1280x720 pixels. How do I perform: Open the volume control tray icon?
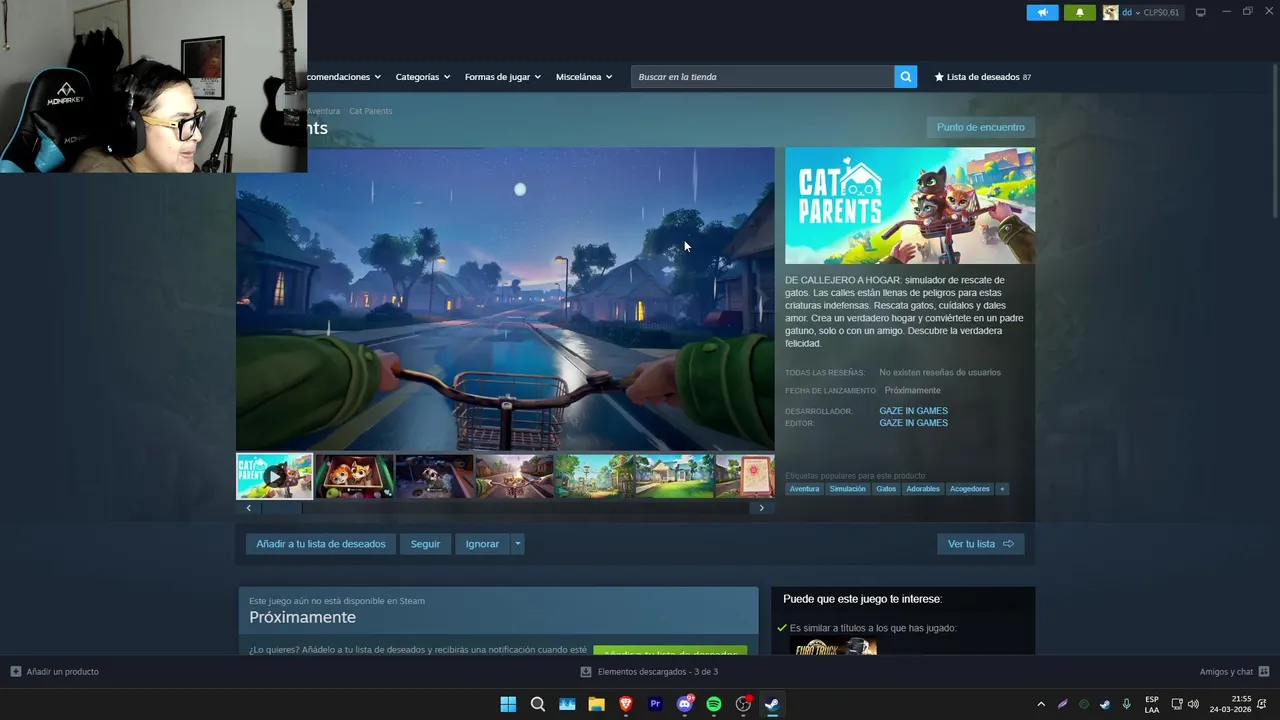coord(1193,704)
